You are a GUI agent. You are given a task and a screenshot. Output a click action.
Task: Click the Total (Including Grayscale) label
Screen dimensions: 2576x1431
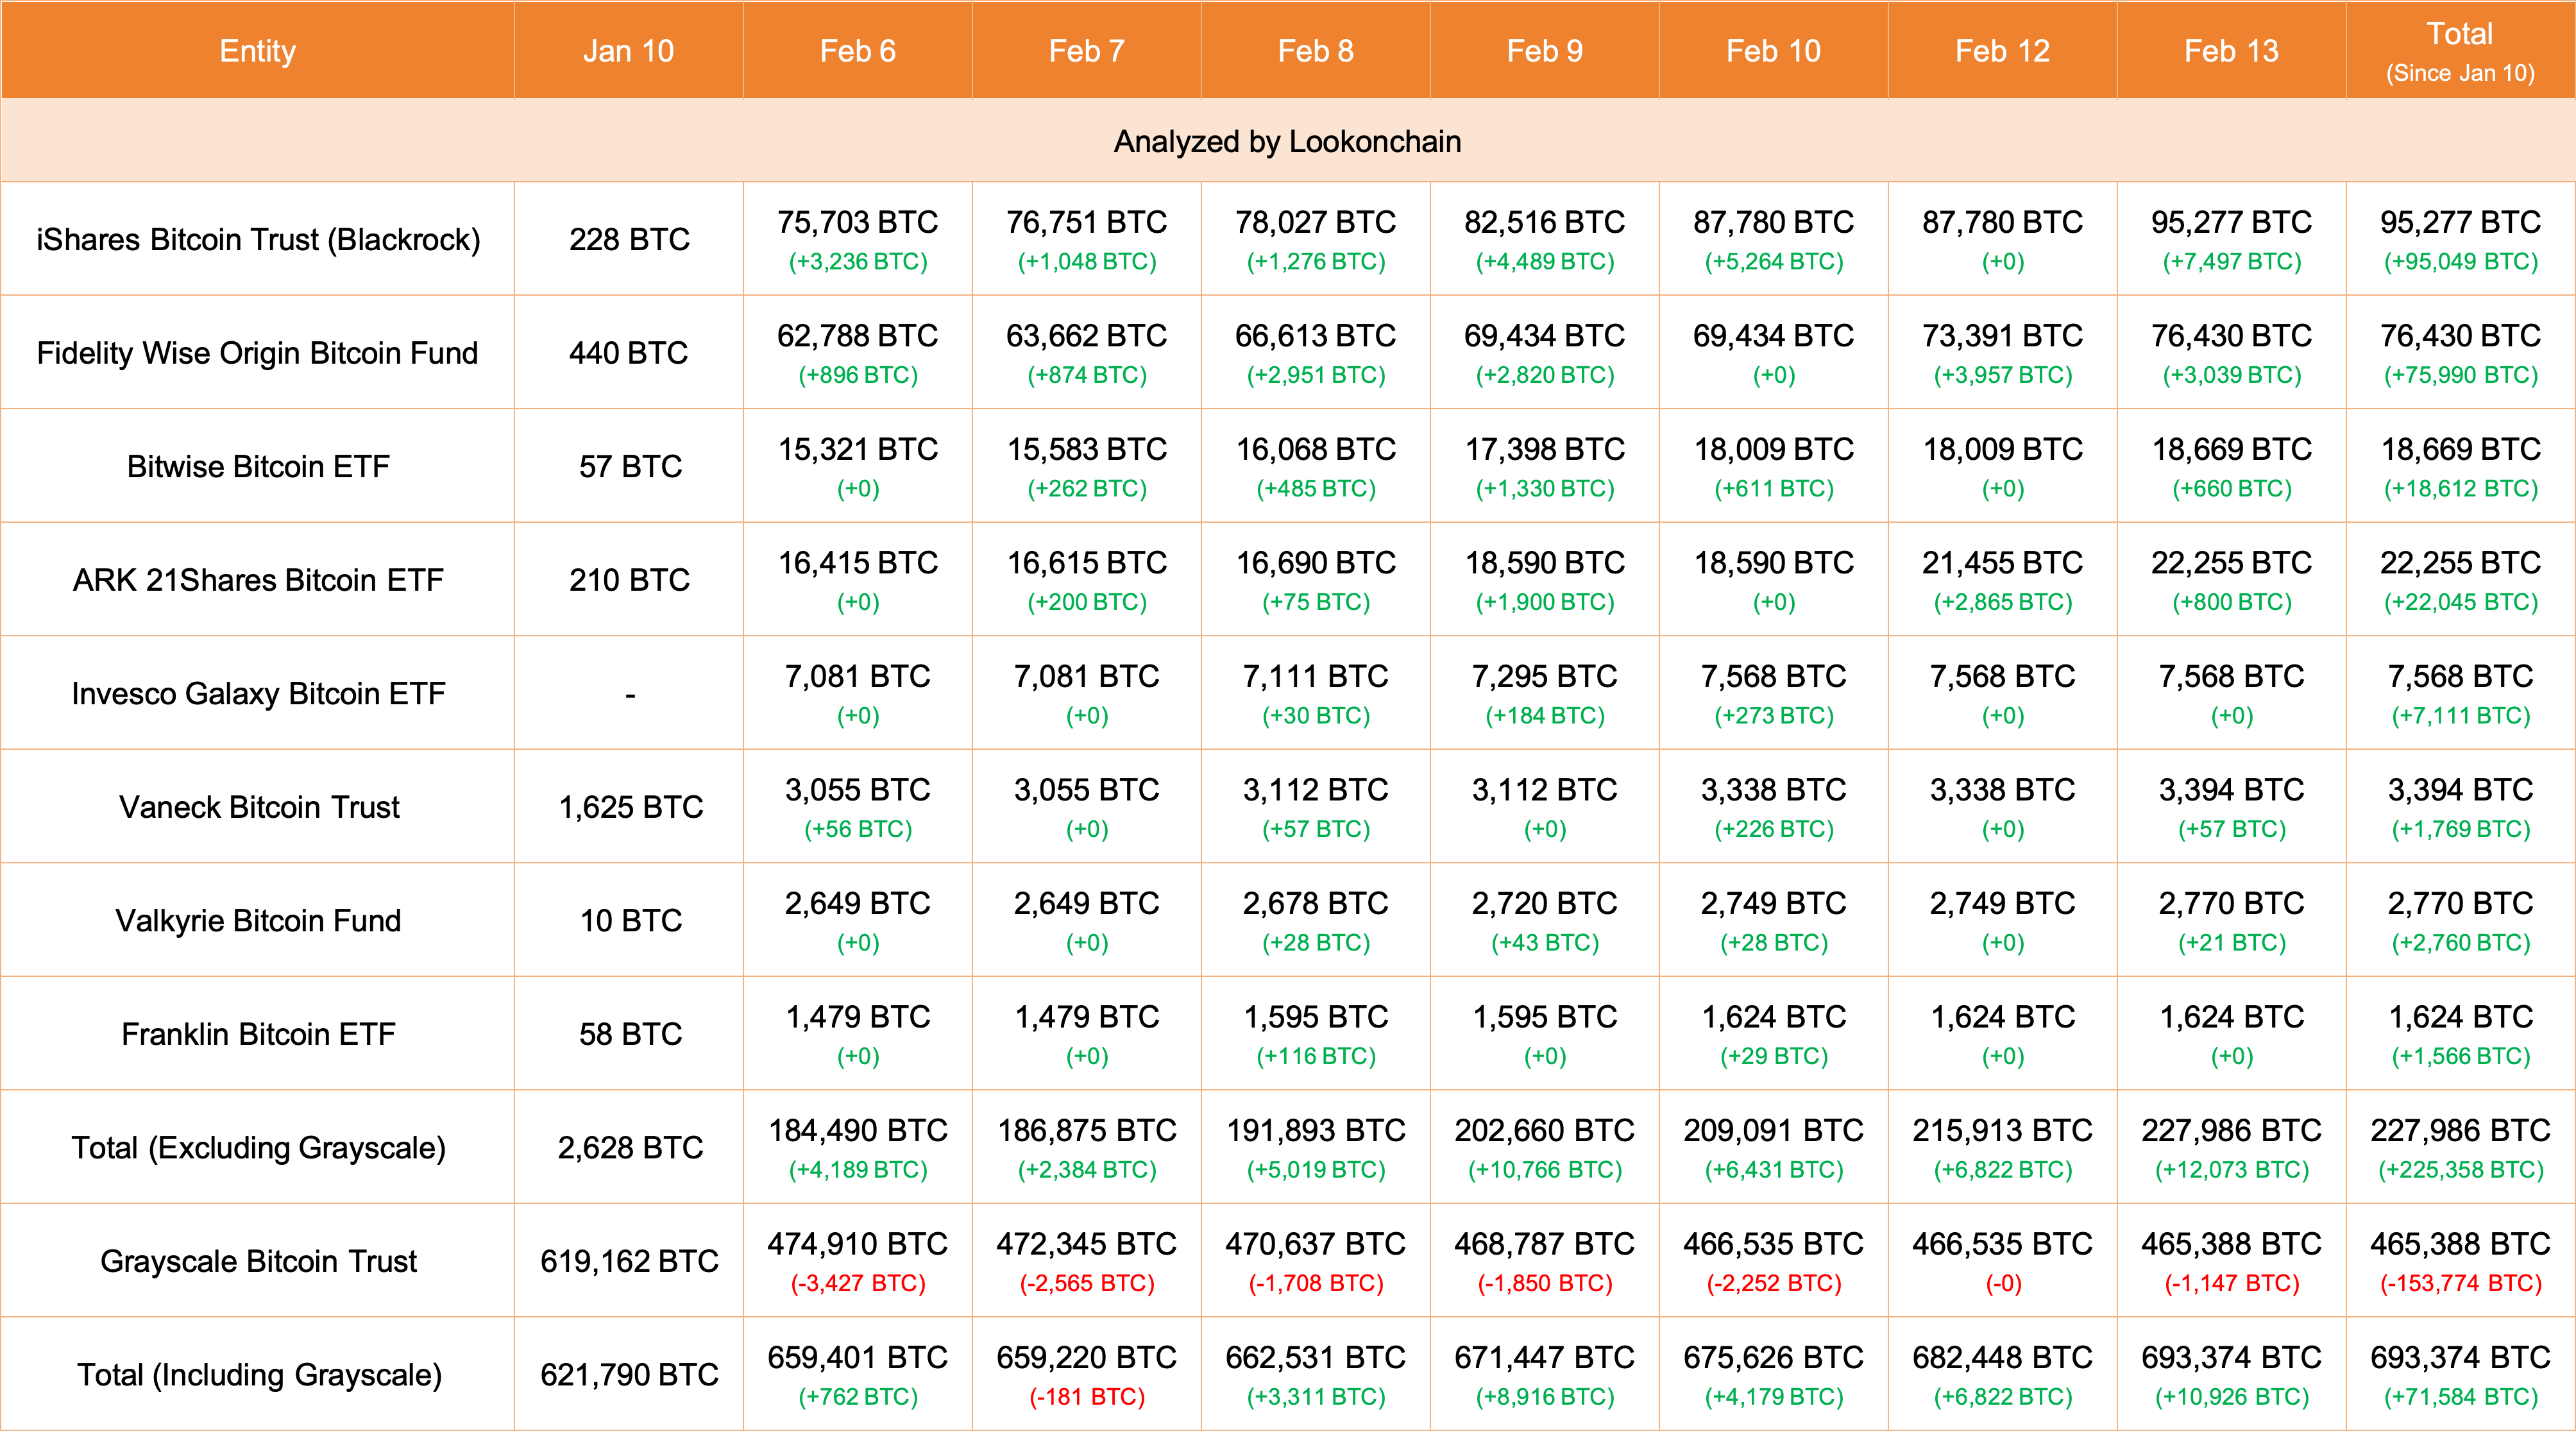pos(258,1375)
